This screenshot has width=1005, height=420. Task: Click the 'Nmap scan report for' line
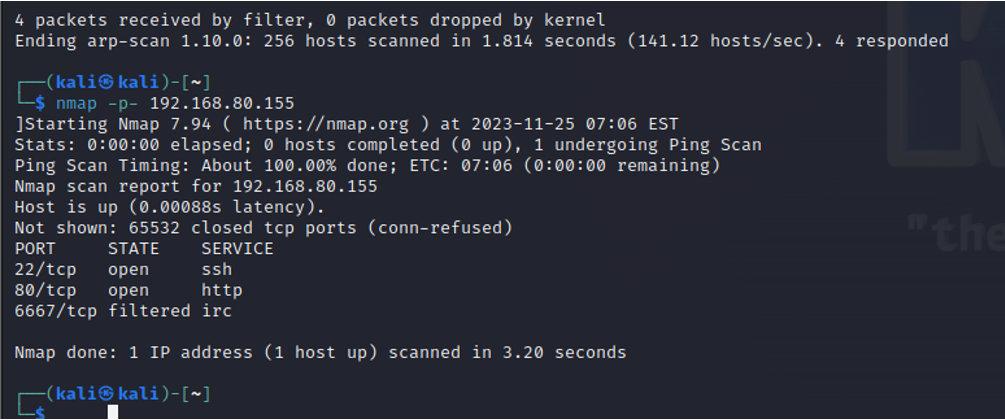196,187
